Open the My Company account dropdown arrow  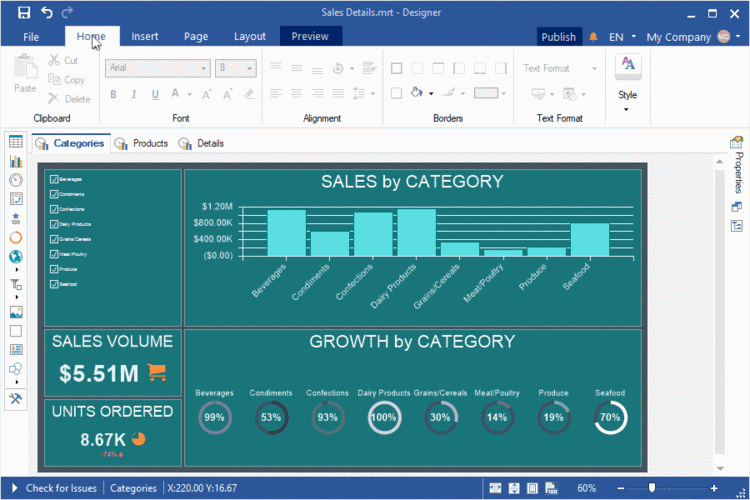(738, 37)
